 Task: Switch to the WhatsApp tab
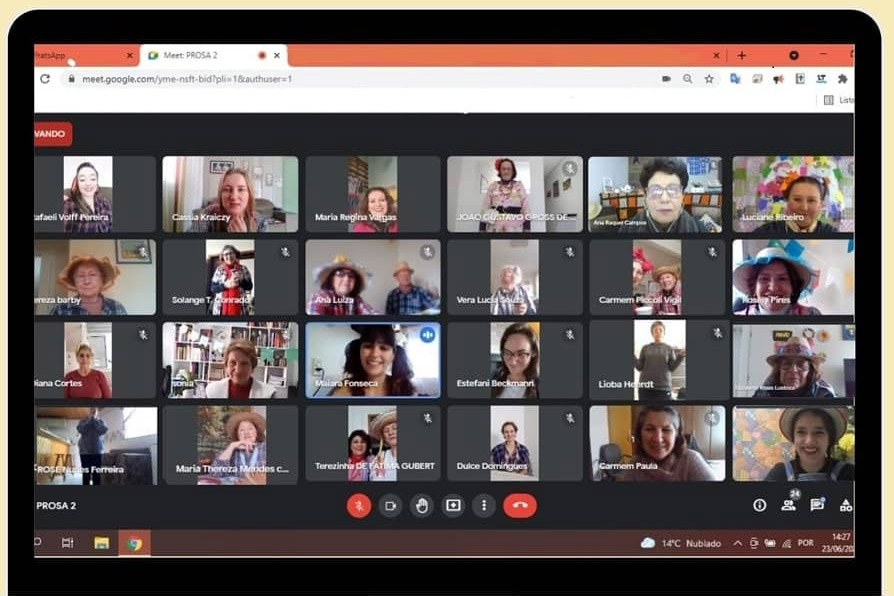[80, 55]
